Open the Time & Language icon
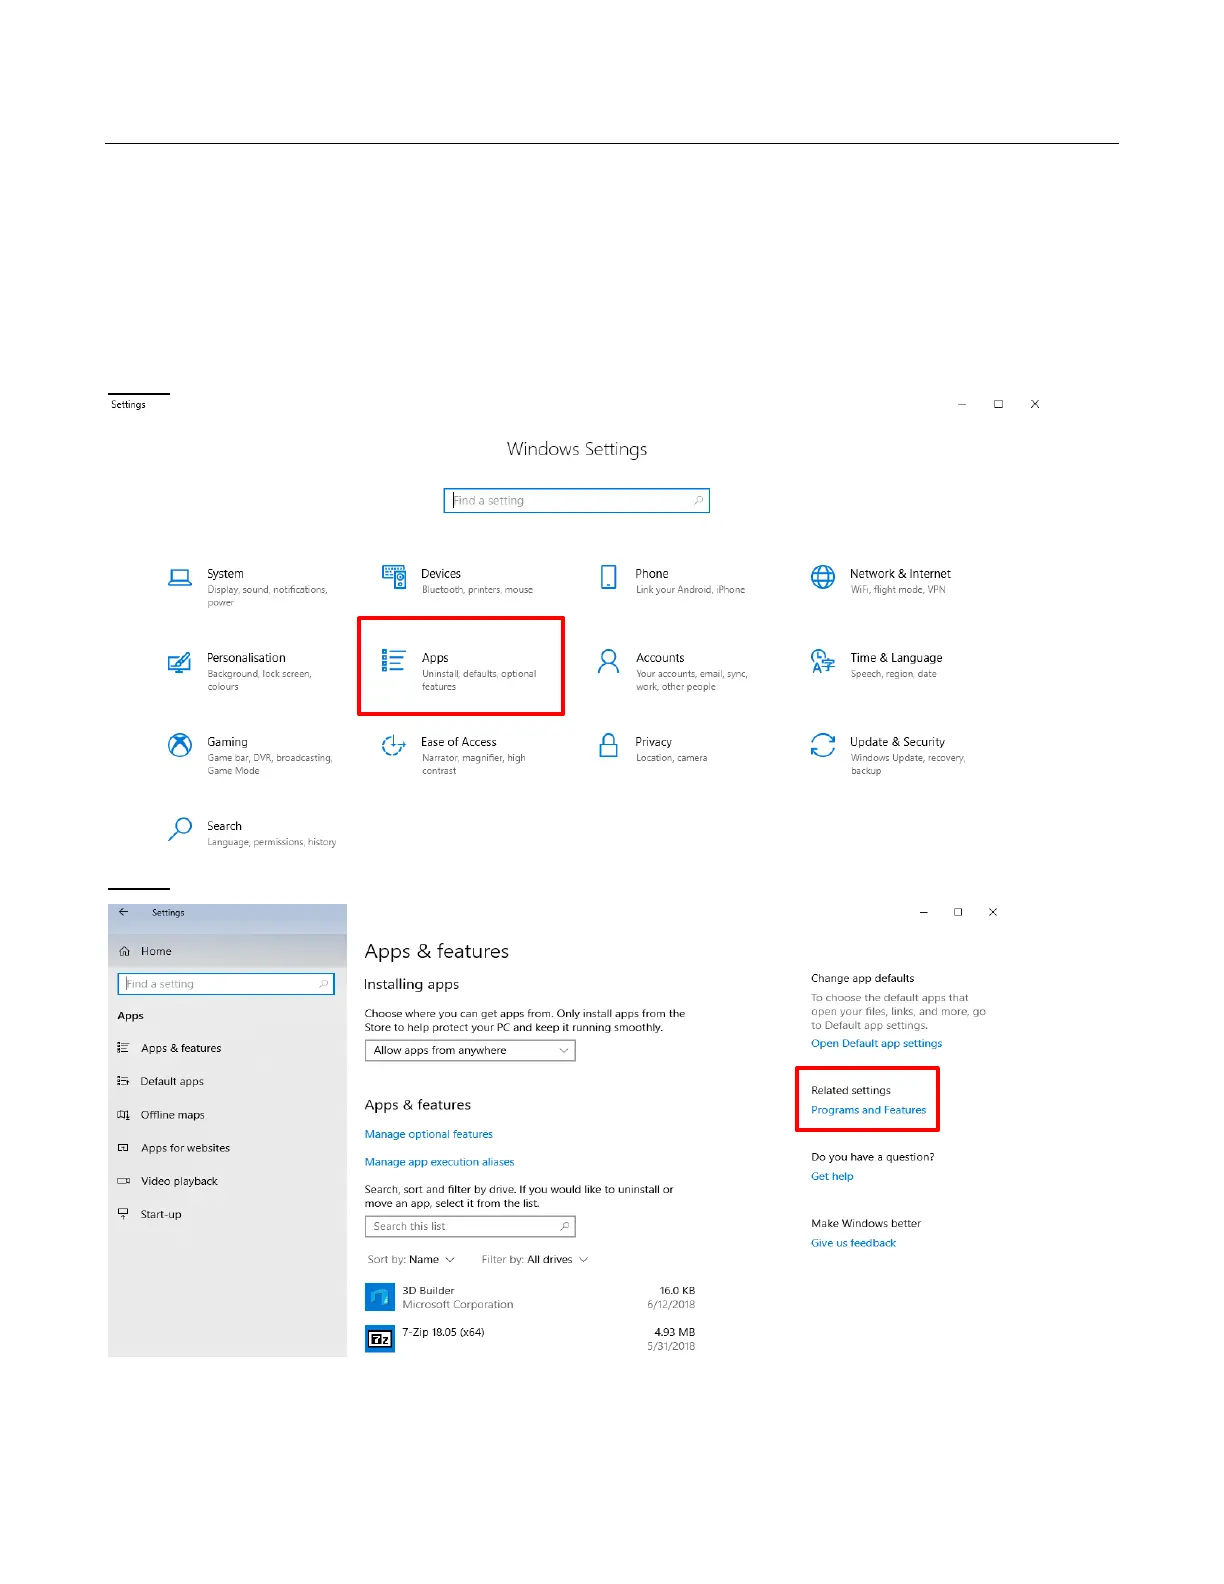The height and width of the screenshot is (1584, 1224). pyautogui.click(x=823, y=661)
